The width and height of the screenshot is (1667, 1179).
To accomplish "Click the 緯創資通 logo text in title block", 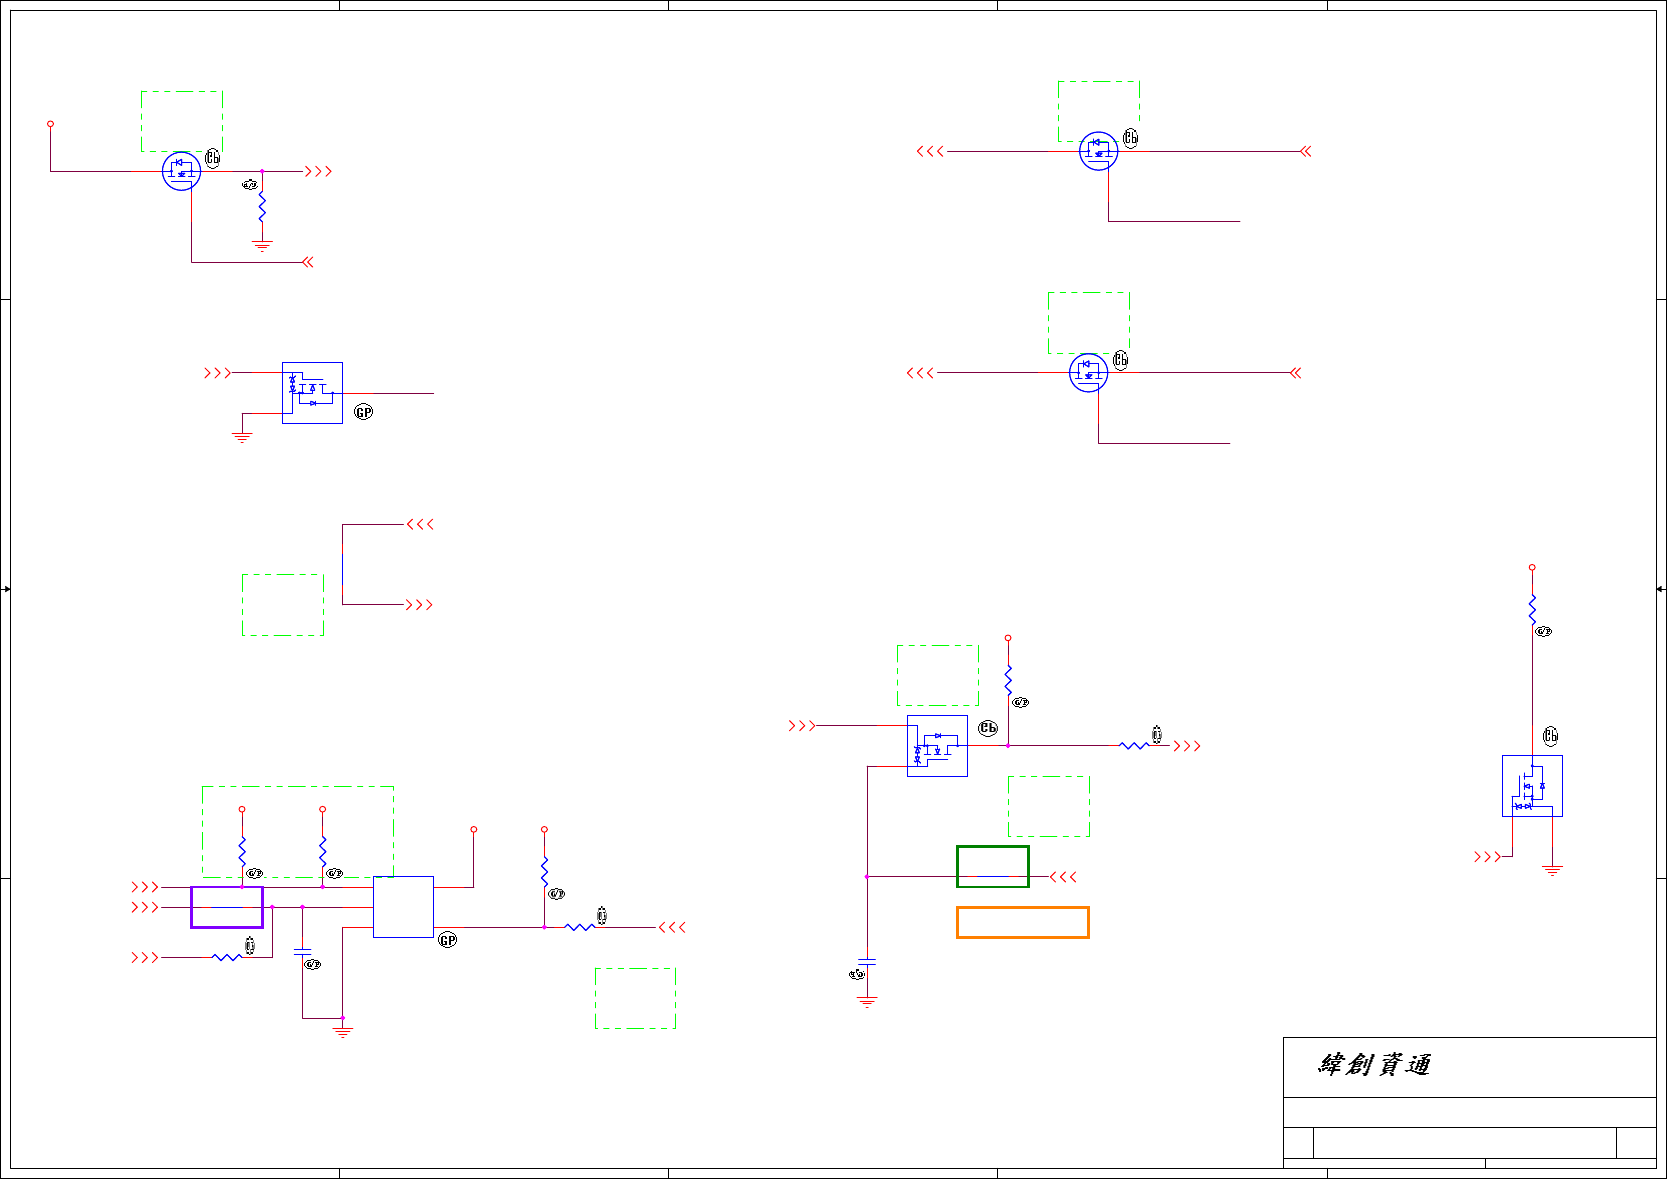I will point(1375,1065).
